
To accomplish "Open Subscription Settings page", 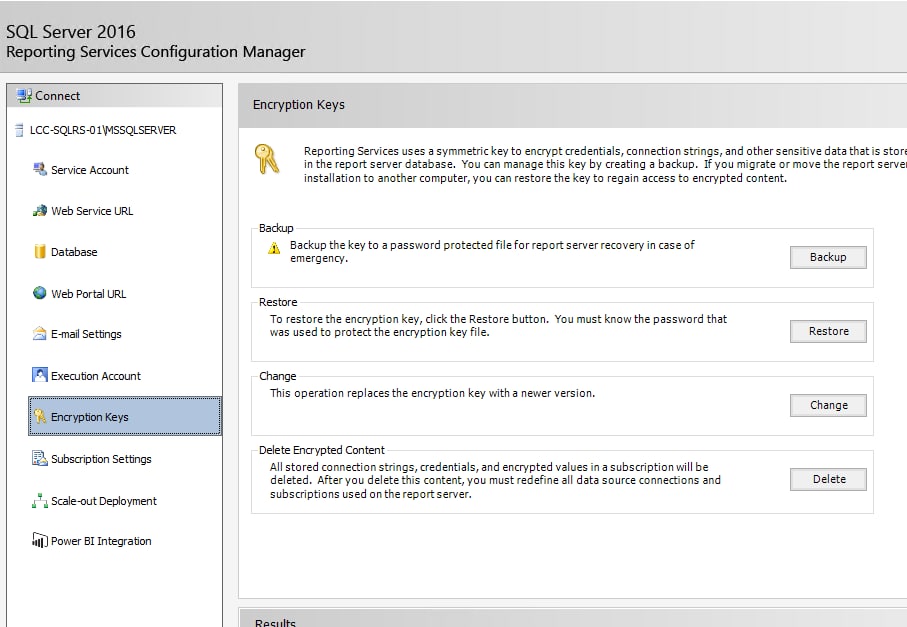I will coord(101,459).
